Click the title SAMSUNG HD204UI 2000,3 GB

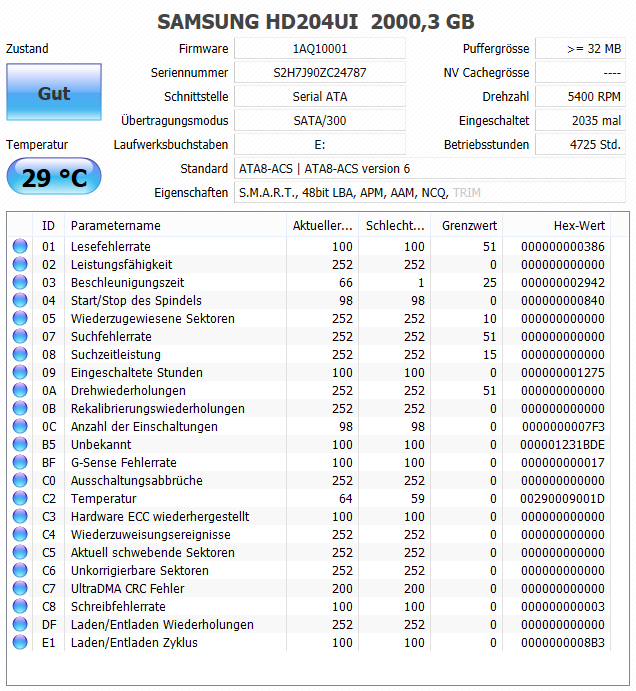click(x=316, y=22)
